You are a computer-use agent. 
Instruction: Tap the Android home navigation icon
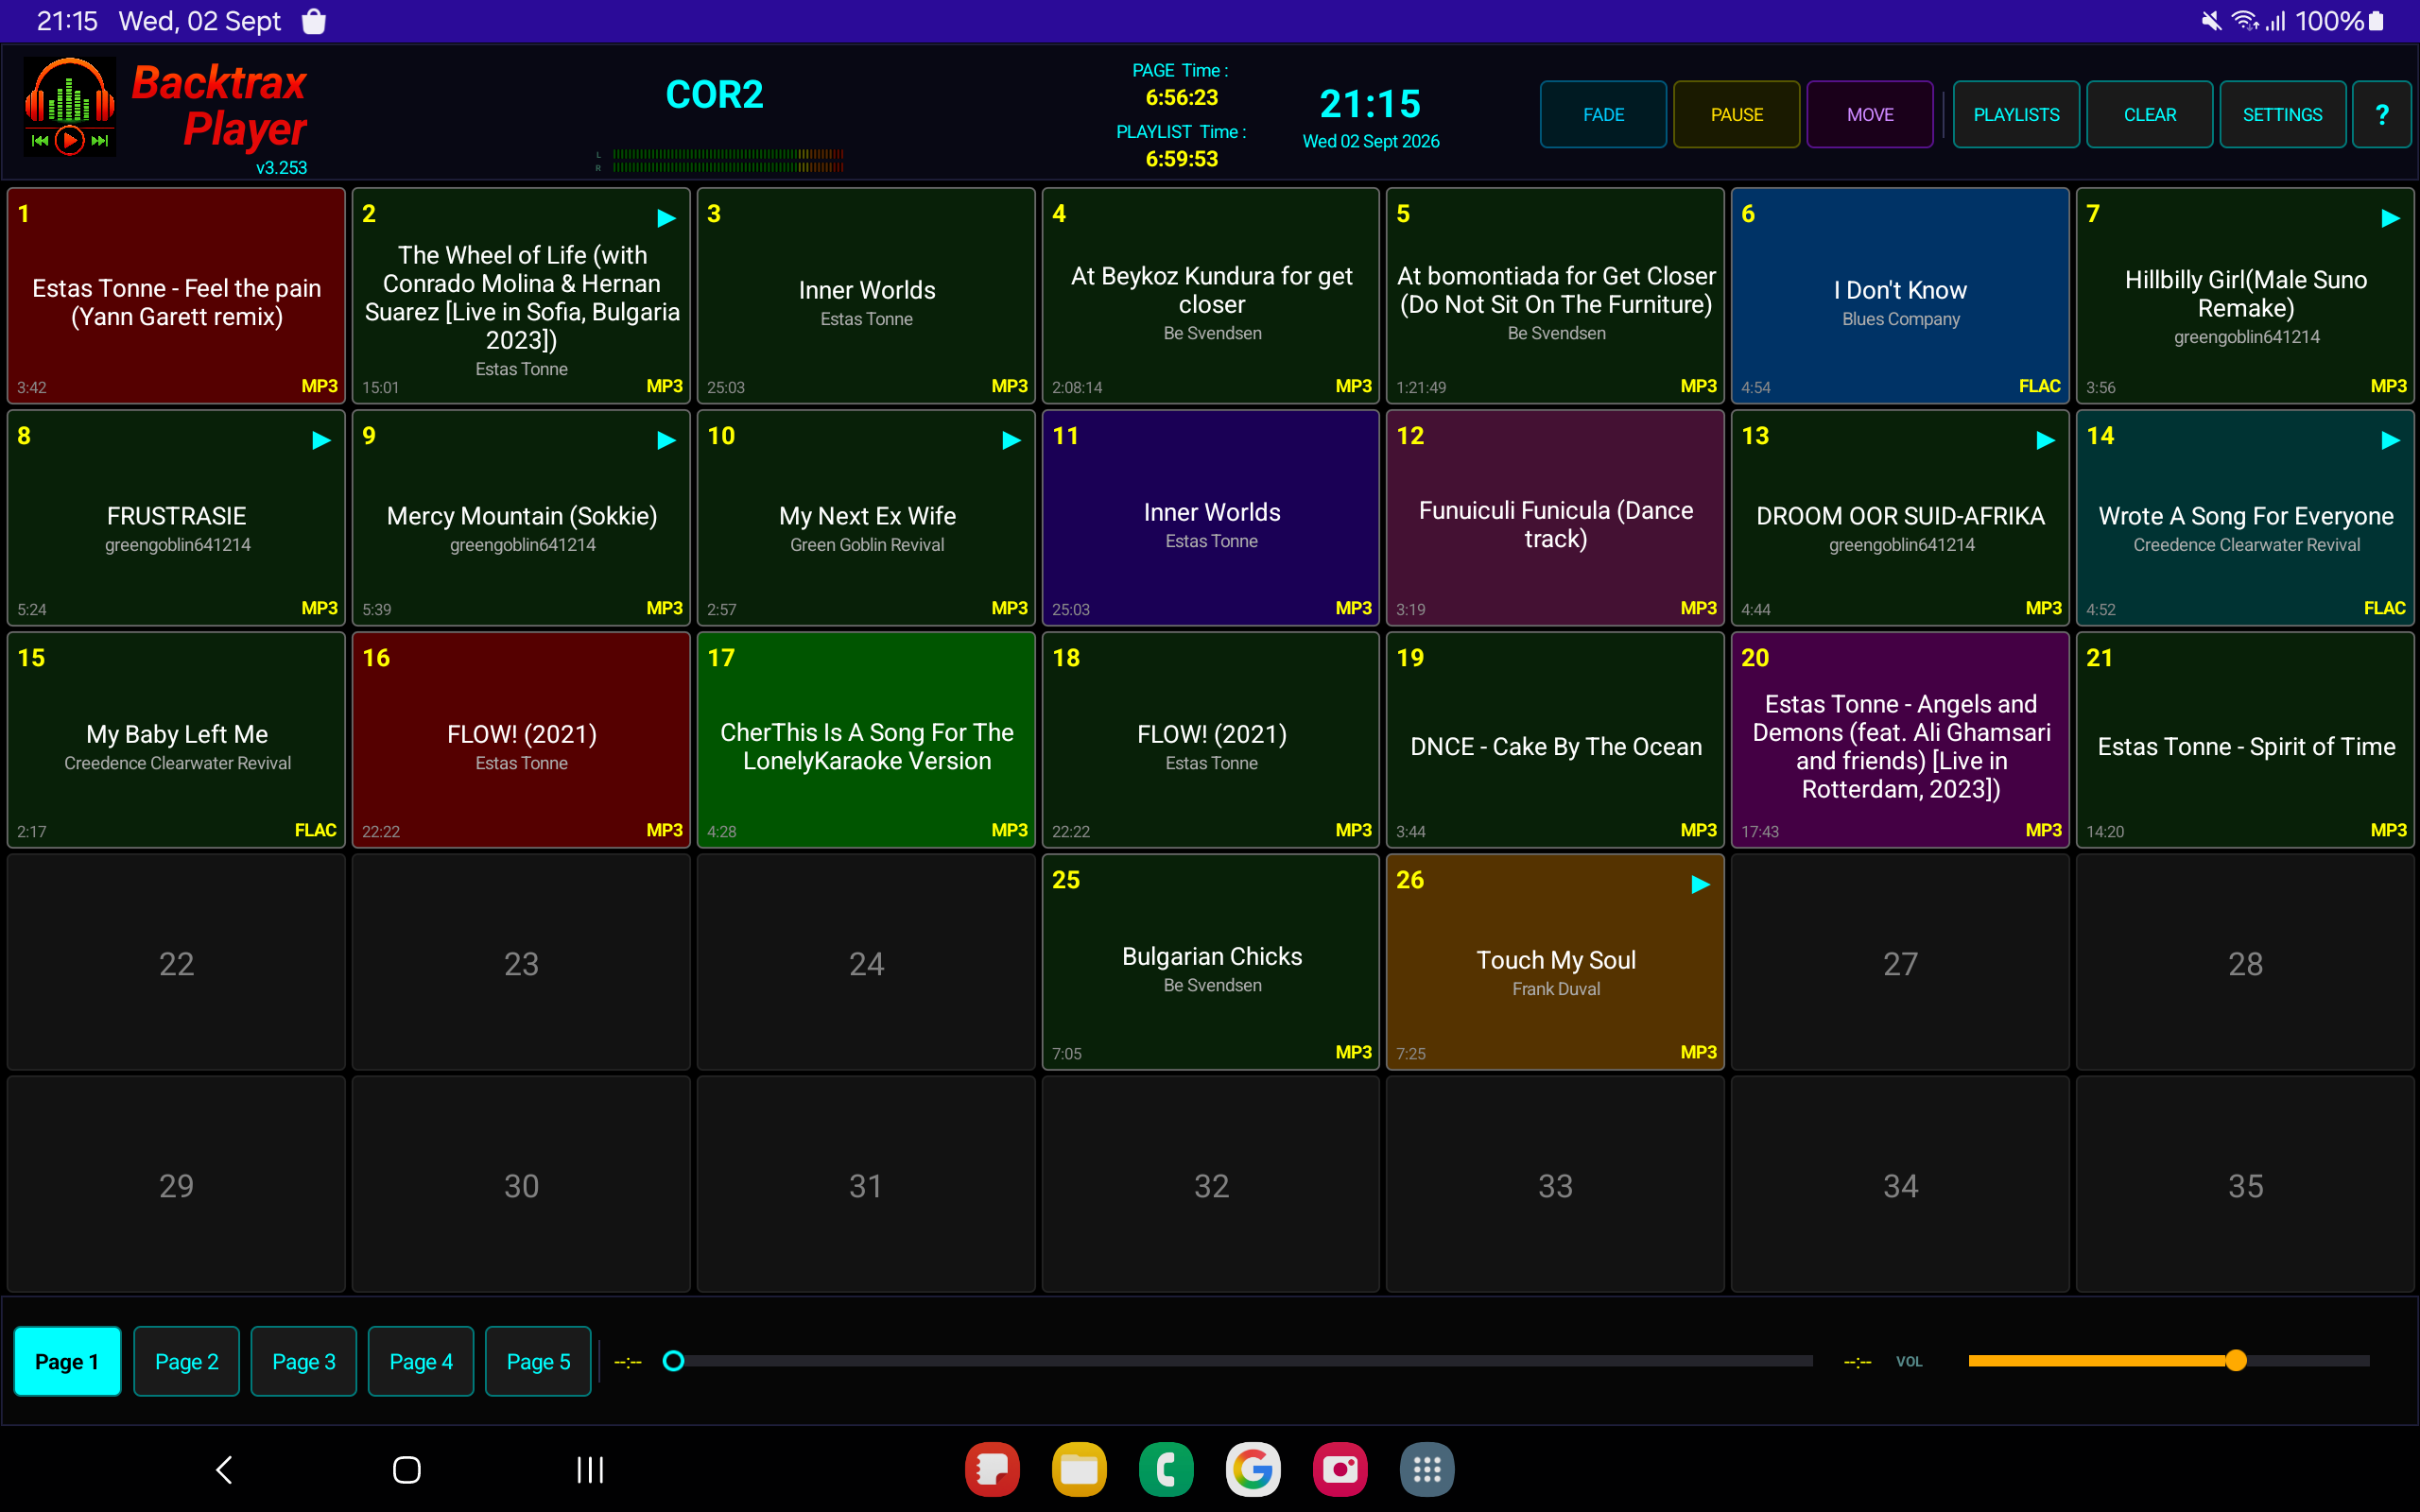[407, 1469]
